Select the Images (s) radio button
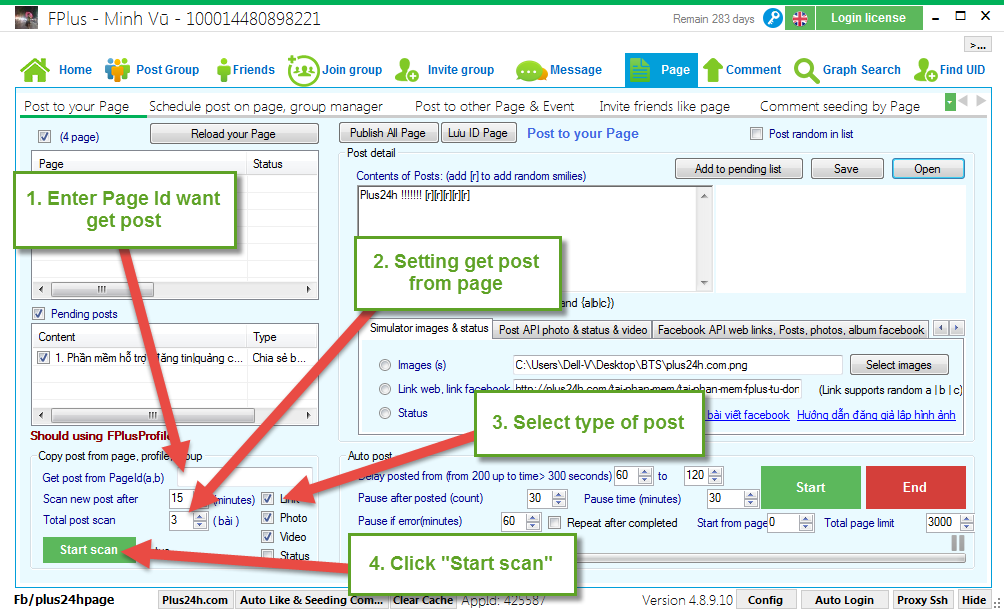This screenshot has width=1004, height=612. pos(385,365)
